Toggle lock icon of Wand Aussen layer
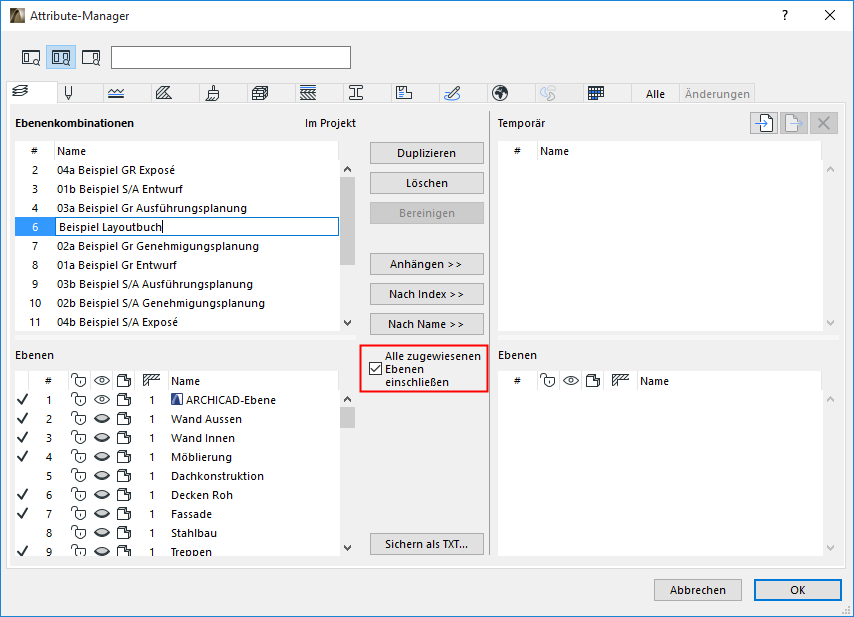The width and height of the screenshot is (854, 617). click(79, 419)
